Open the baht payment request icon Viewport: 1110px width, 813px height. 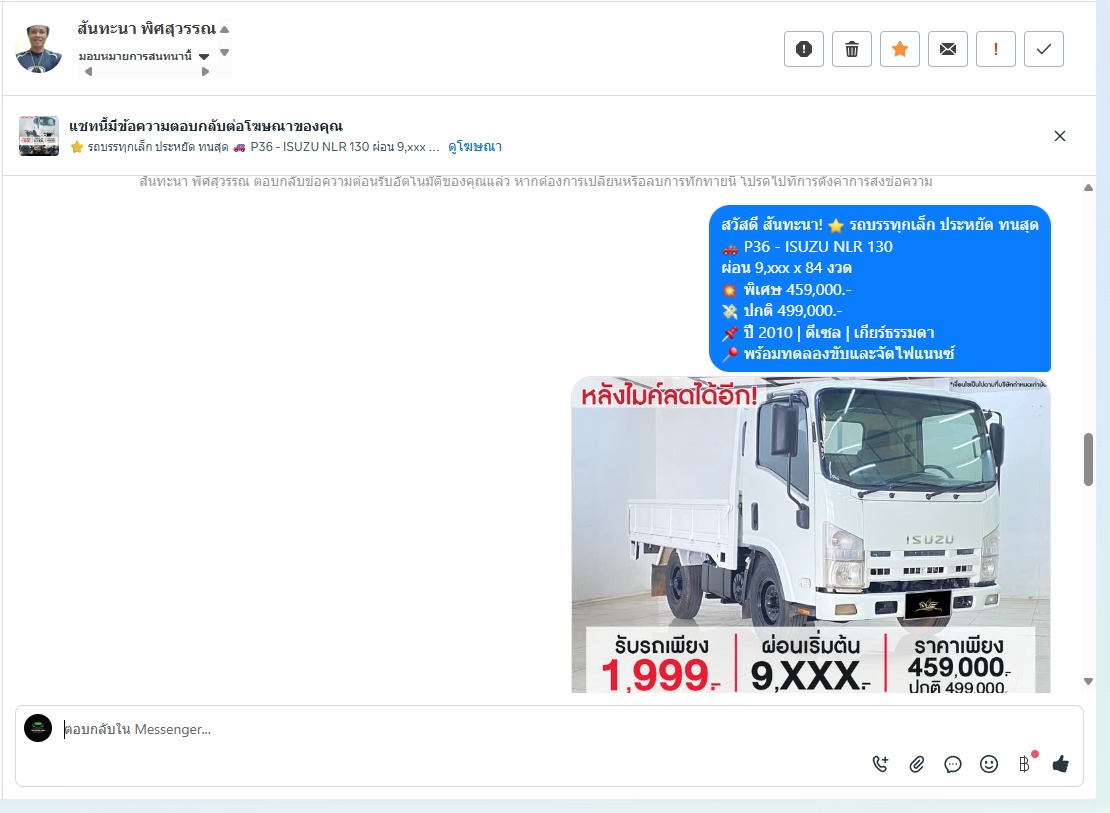1025,763
